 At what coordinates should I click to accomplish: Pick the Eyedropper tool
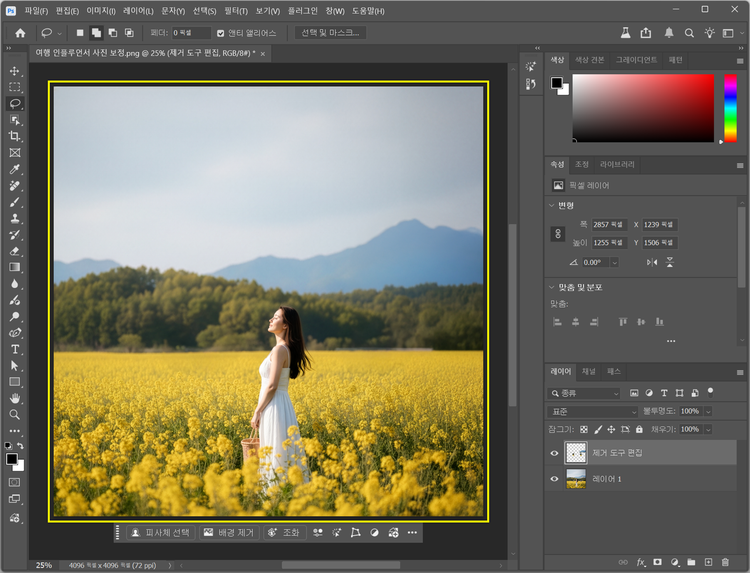[x=15, y=169]
